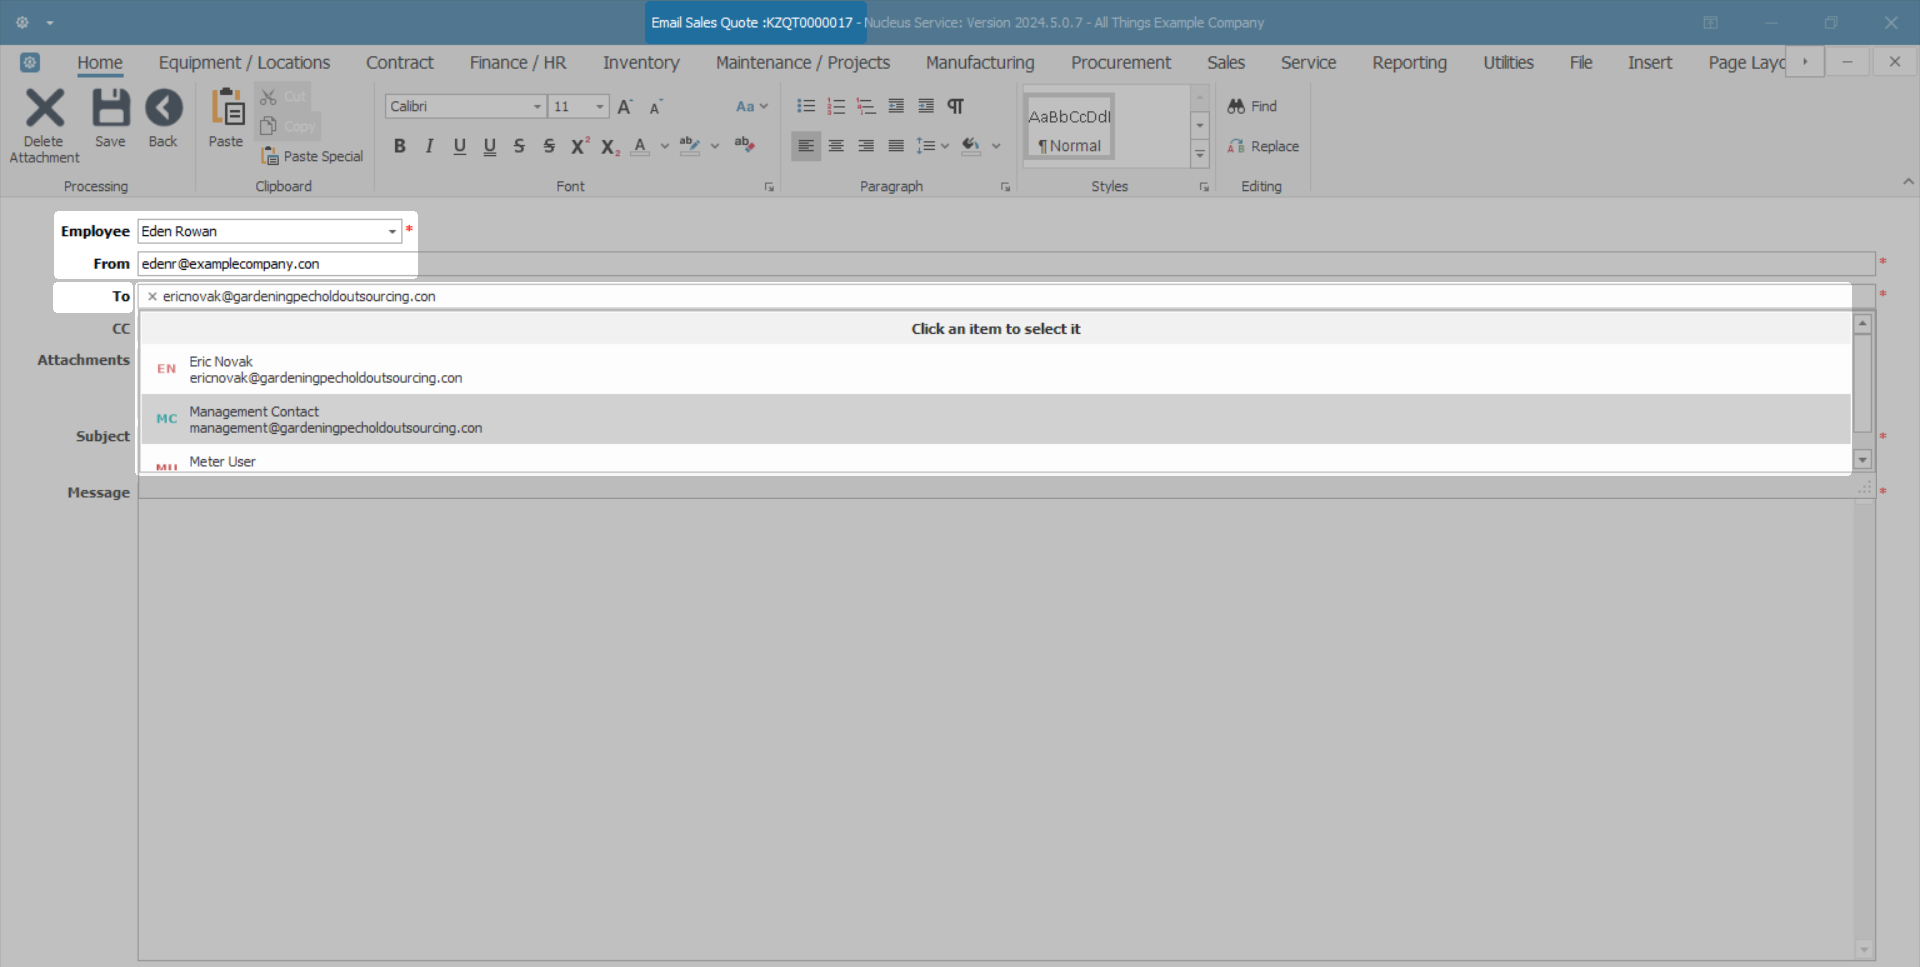The height and width of the screenshot is (967, 1920).
Task: Toggle bold formatting
Action: (x=400, y=146)
